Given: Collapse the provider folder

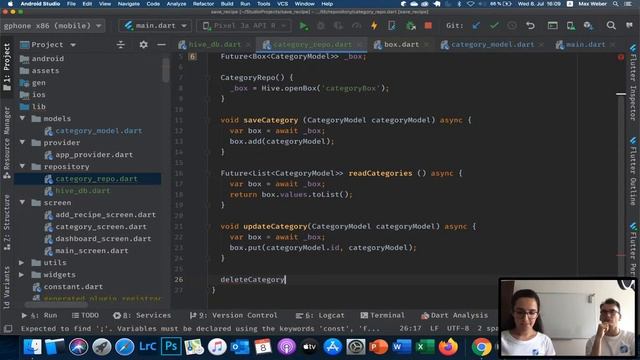Looking at the screenshot, I should [22, 142].
